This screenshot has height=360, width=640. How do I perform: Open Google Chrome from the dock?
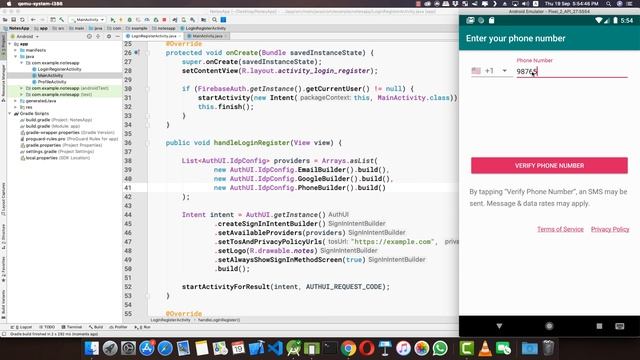(348, 348)
